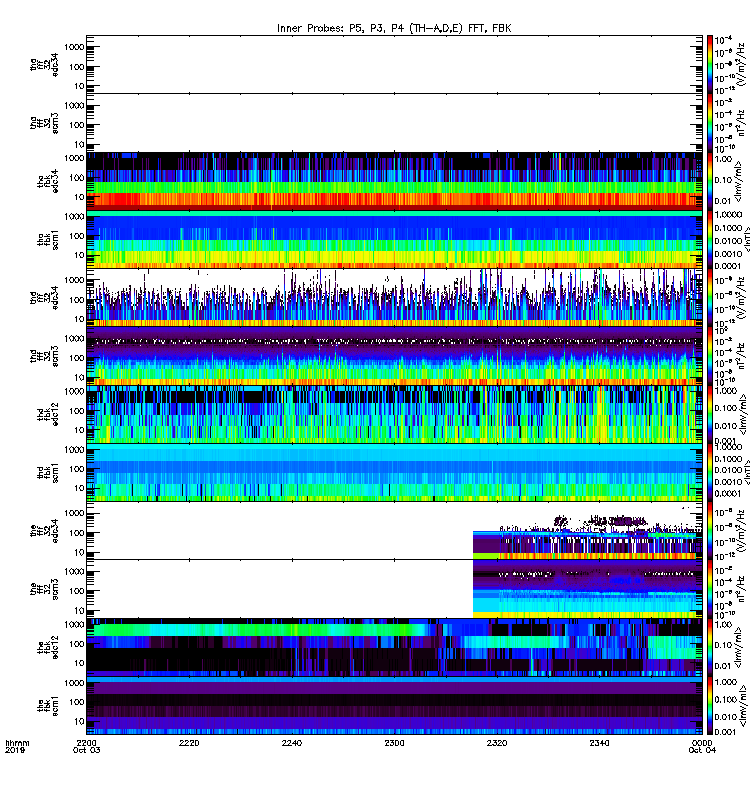Image resolution: width=750 pixels, height=800 pixels.
Task: Click the color bar beside thd fbk edc12 panel
Action: click(x=709, y=414)
